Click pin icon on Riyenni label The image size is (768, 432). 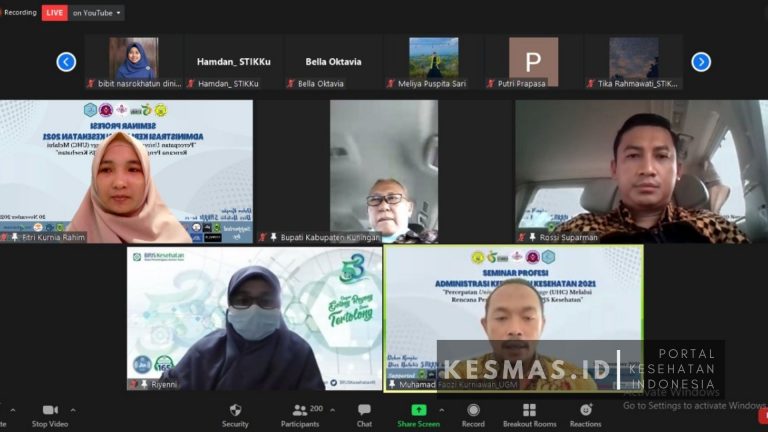(x=144, y=384)
